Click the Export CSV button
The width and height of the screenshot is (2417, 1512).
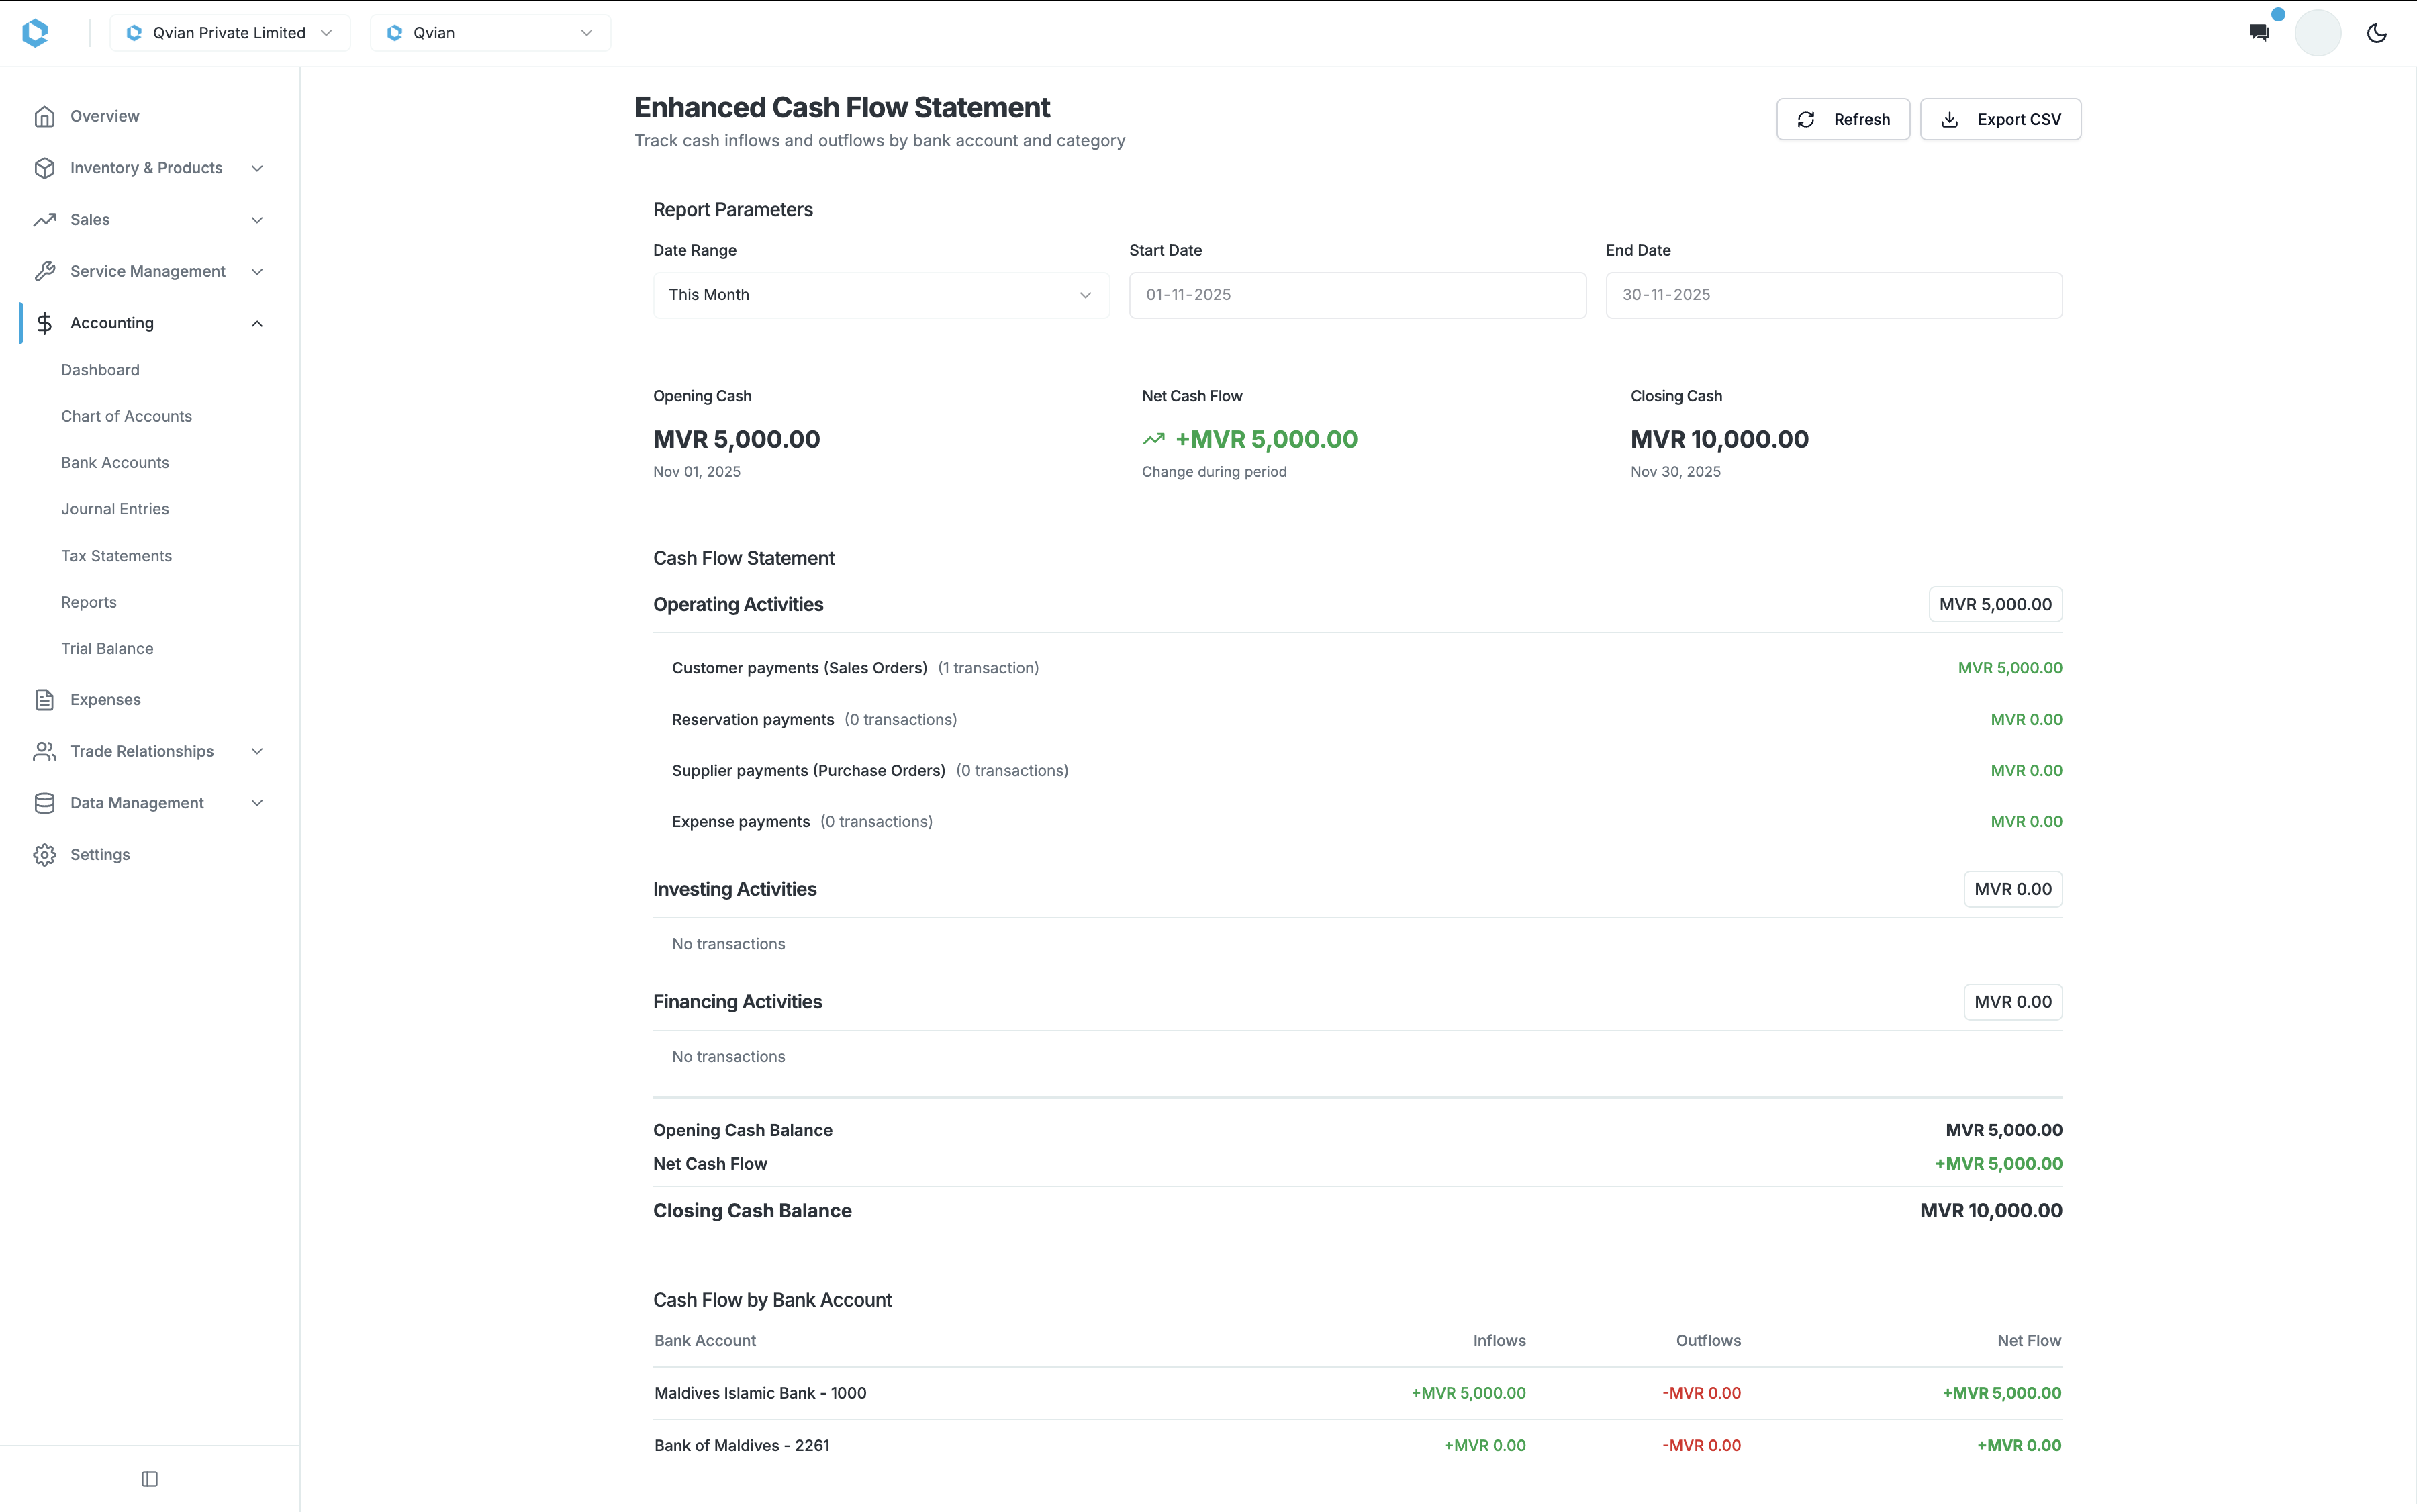(1999, 118)
